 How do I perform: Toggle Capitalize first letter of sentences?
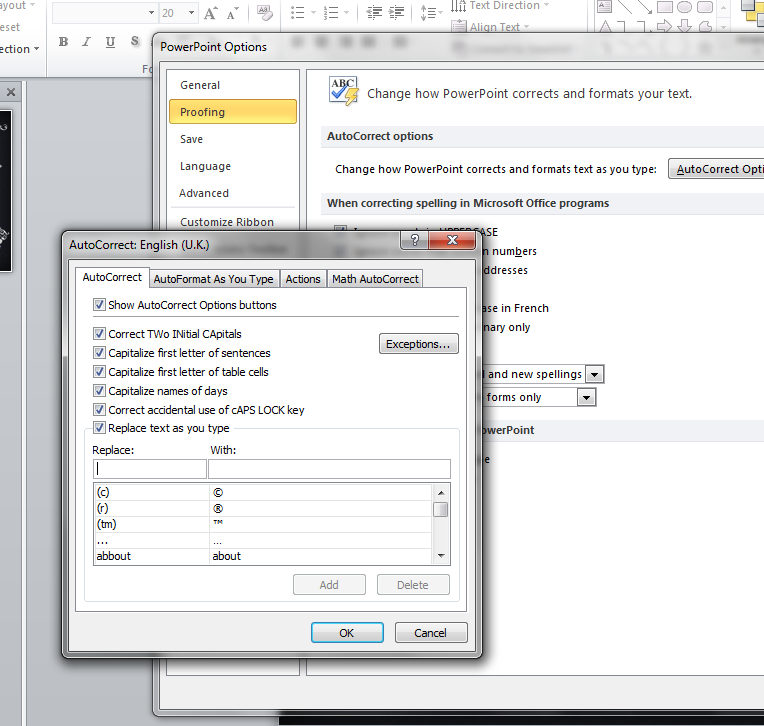pyautogui.click(x=99, y=353)
